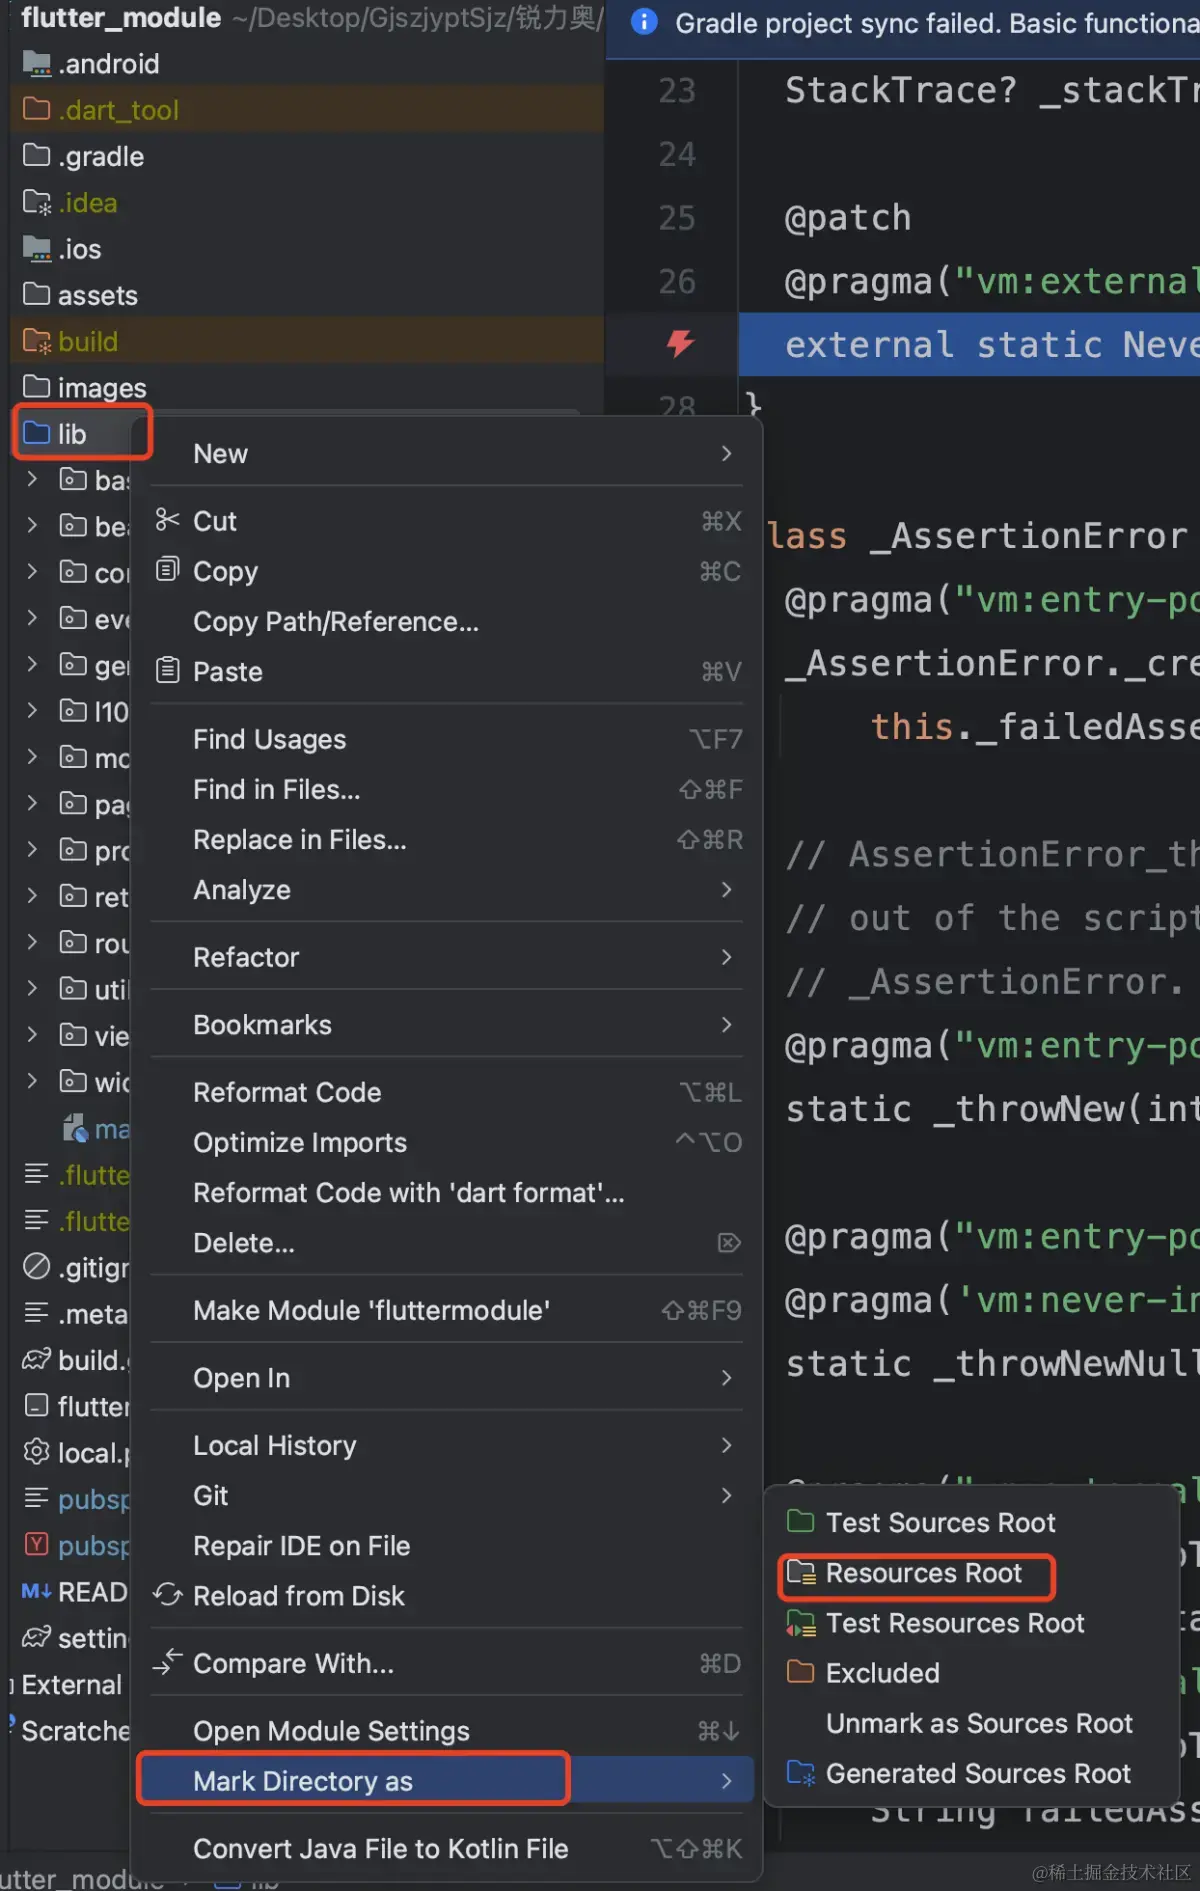Expand the 'wic' folder under lib
This screenshot has width=1200, height=1891.
click(x=32, y=1080)
